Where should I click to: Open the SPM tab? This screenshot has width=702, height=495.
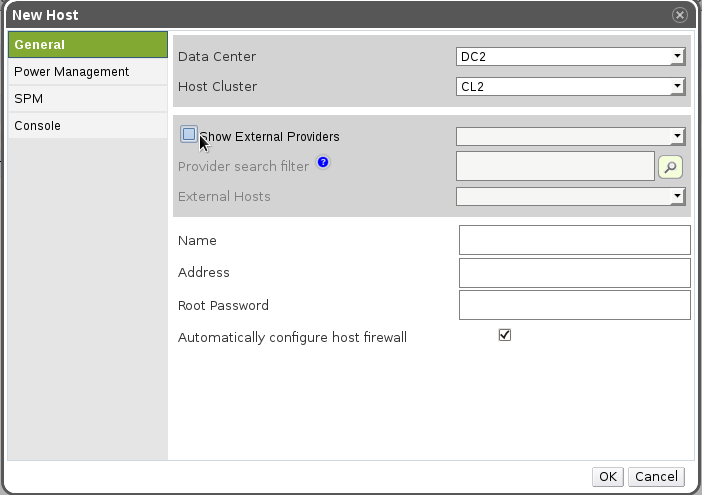(87, 99)
